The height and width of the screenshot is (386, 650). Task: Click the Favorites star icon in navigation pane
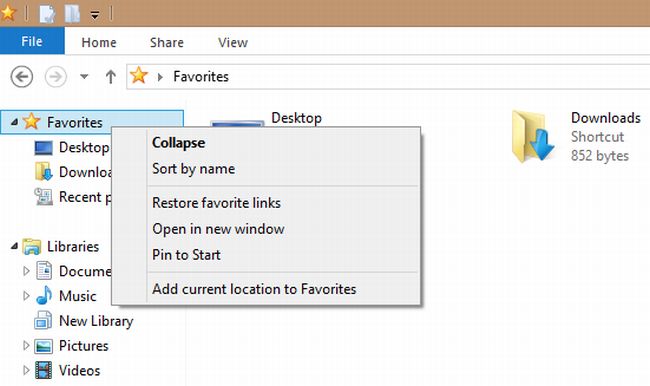[32, 121]
